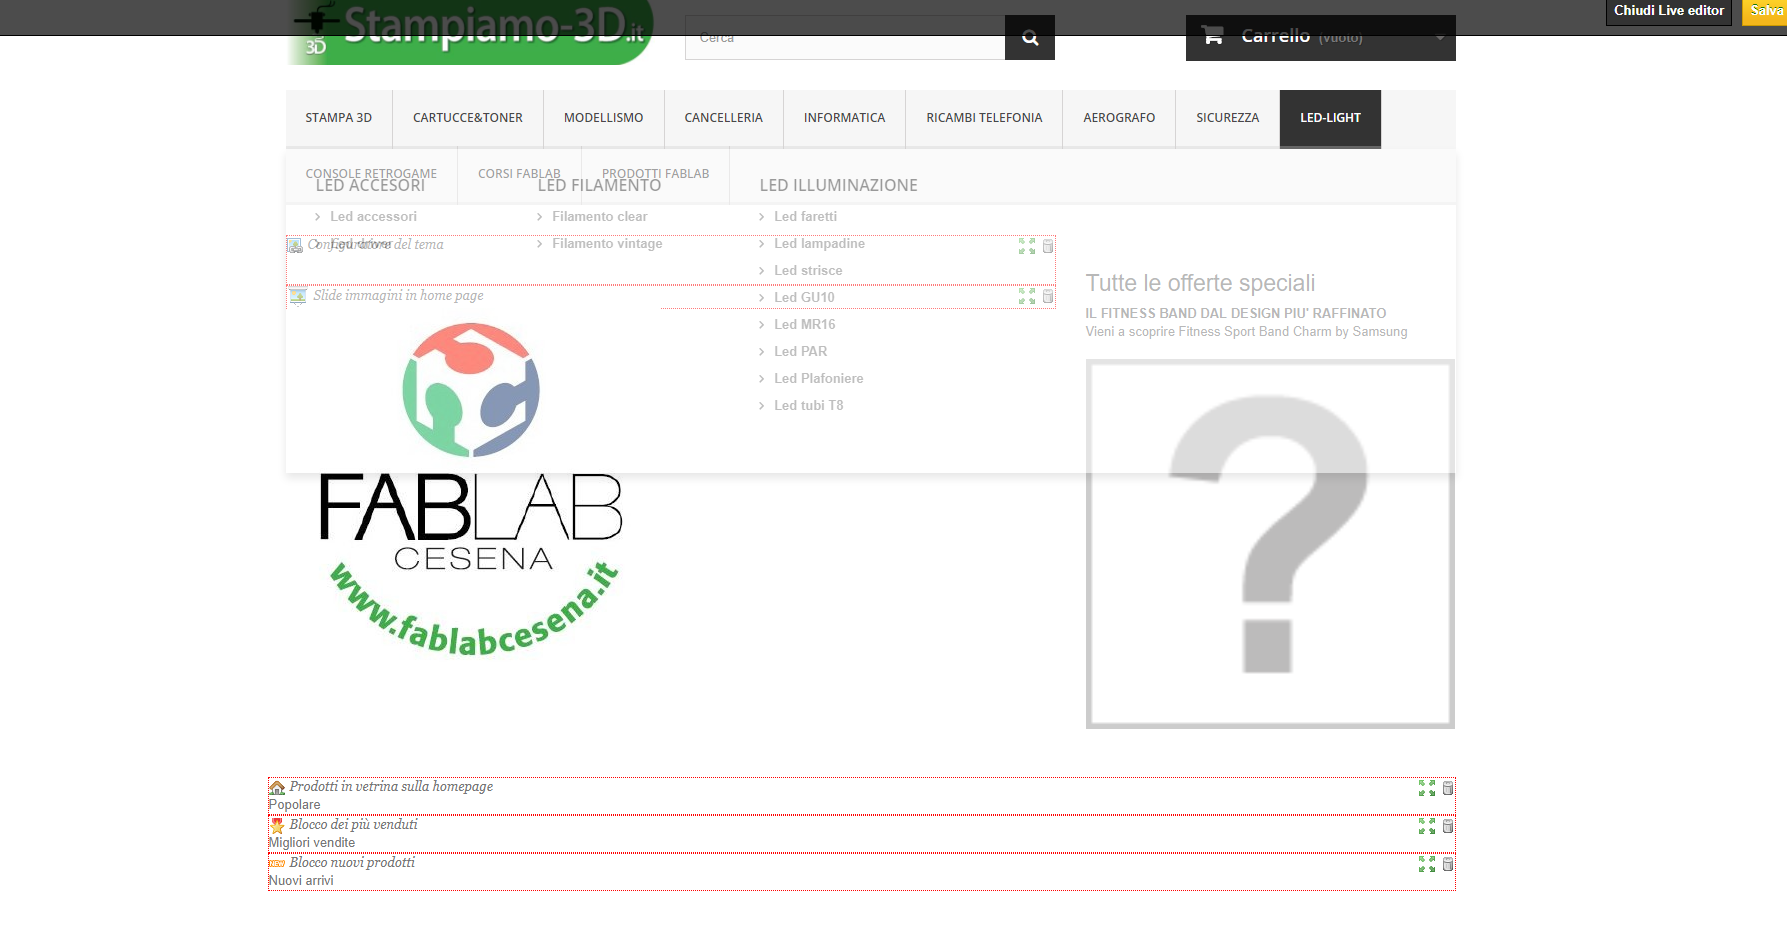Open the SICUREZZA menu
1787x934 pixels.
pyautogui.click(x=1228, y=118)
